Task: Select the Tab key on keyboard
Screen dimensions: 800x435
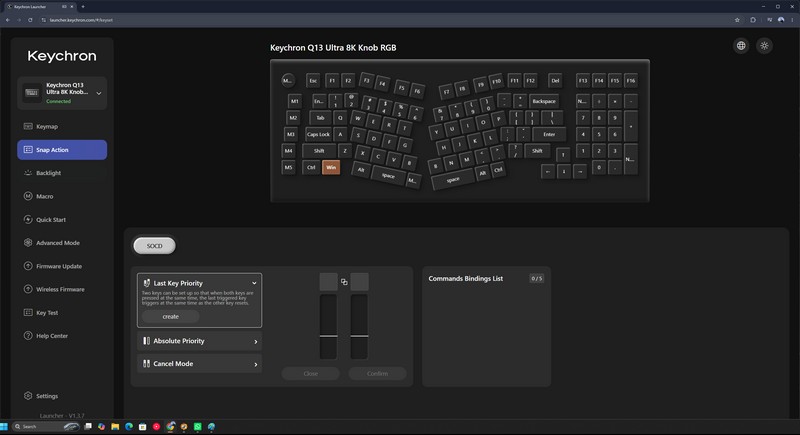Action: (x=320, y=118)
